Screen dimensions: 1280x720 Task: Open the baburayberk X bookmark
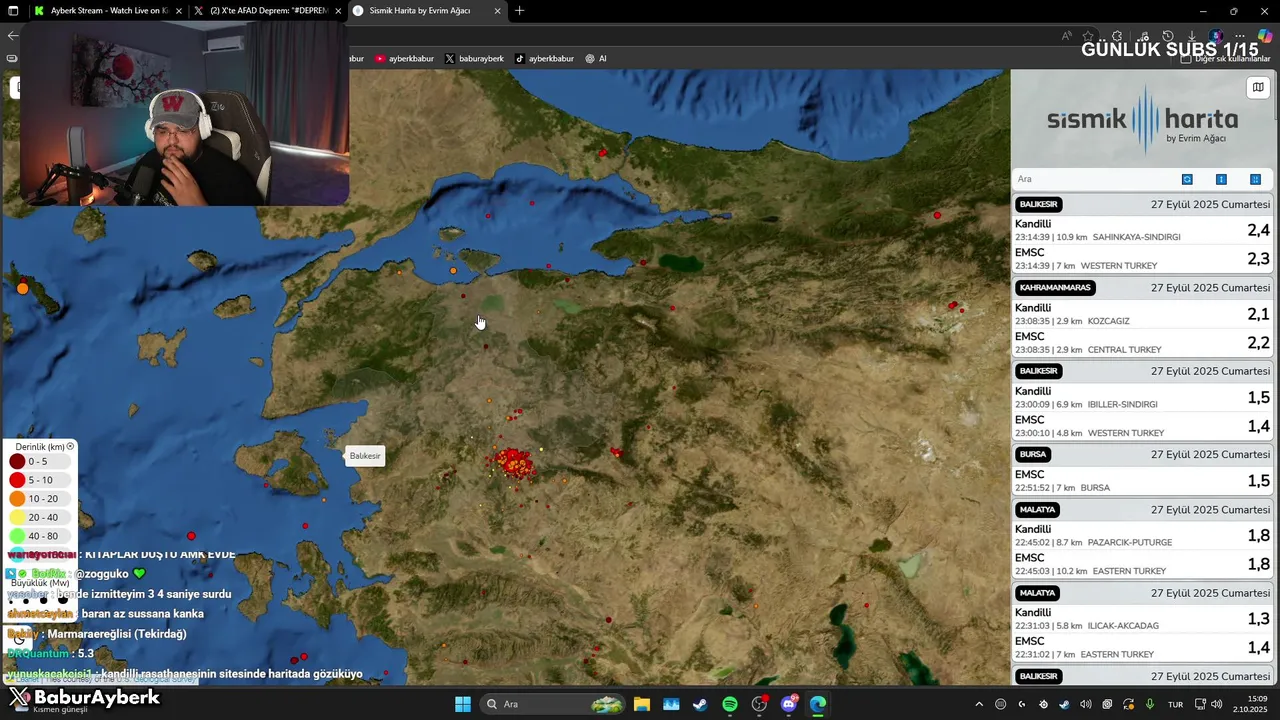tap(474, 59)
